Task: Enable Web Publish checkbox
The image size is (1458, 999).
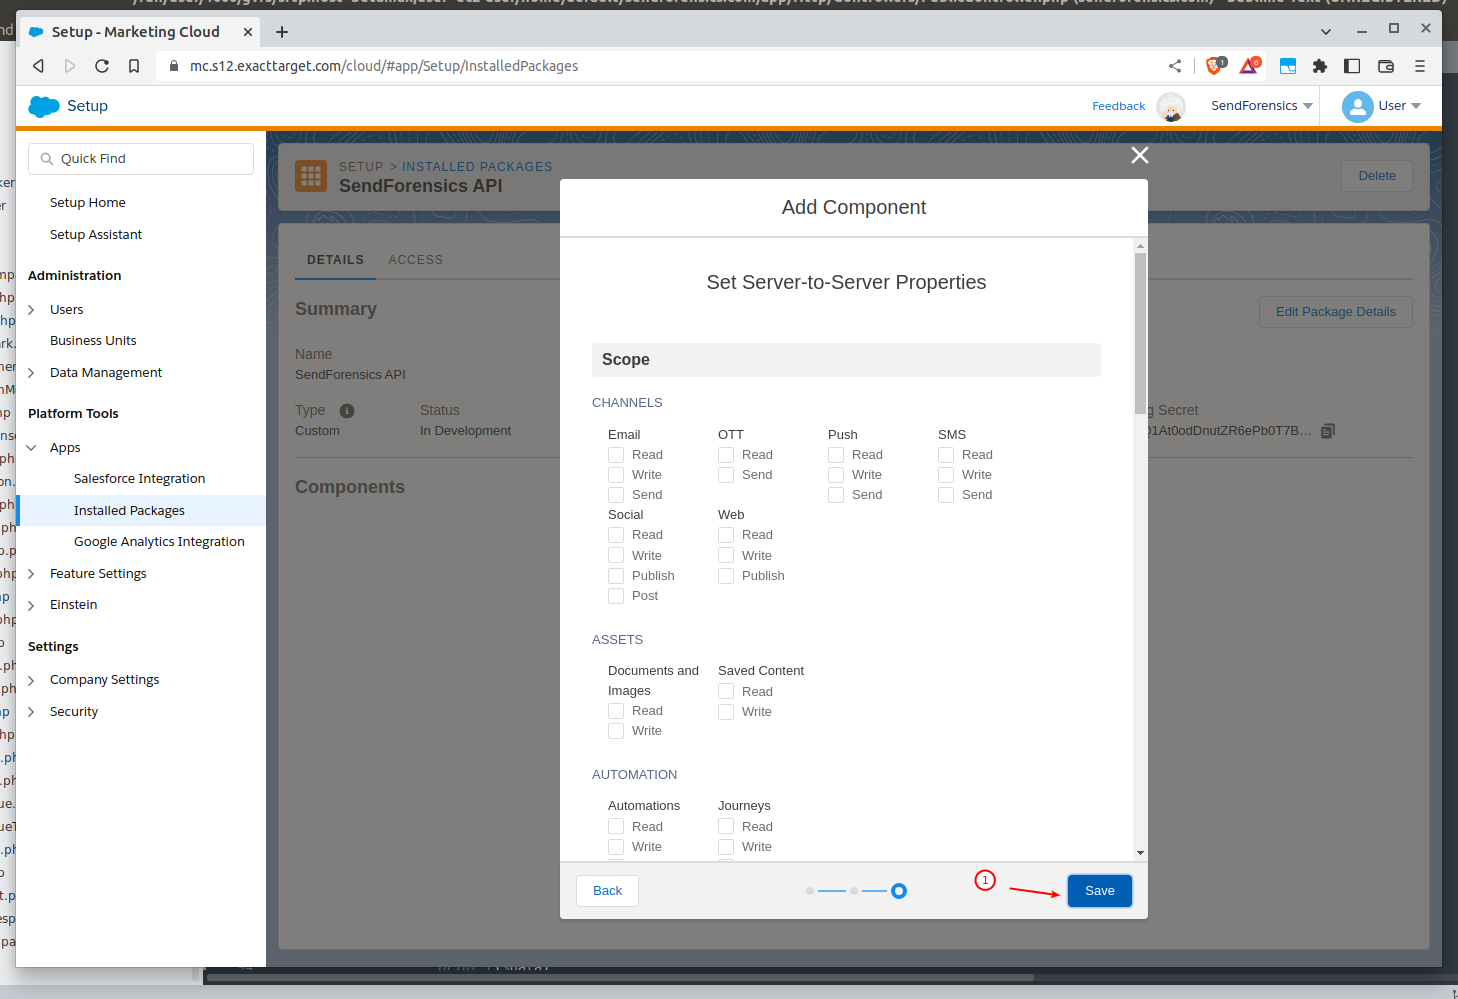Action: point(726,576)
